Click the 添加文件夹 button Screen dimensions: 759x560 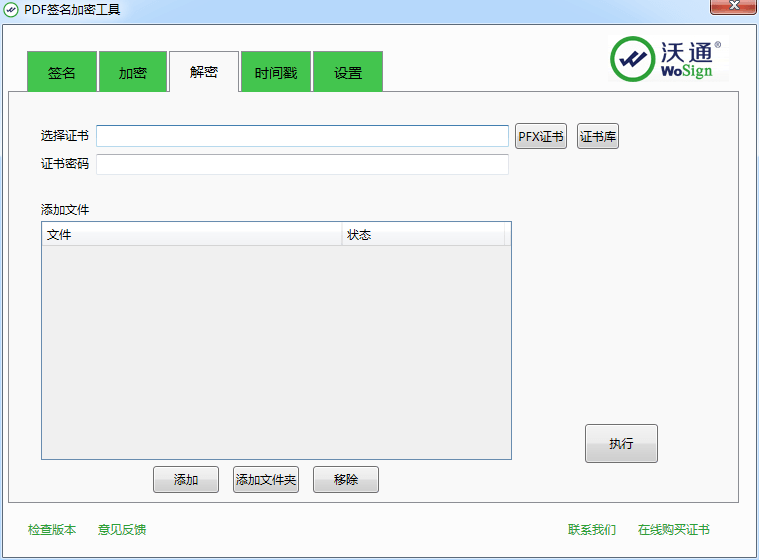coord(266,480)
